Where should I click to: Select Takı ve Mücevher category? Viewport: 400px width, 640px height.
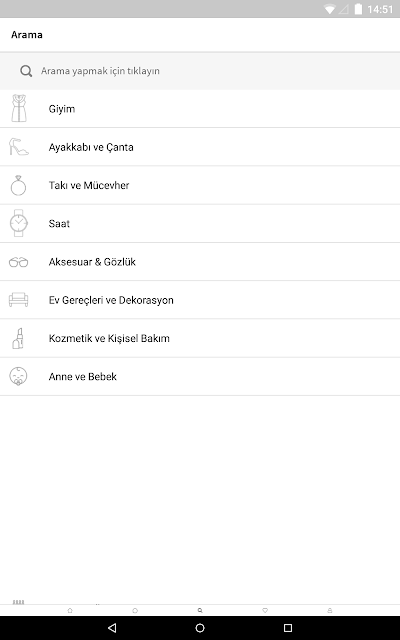coord(200,185)
